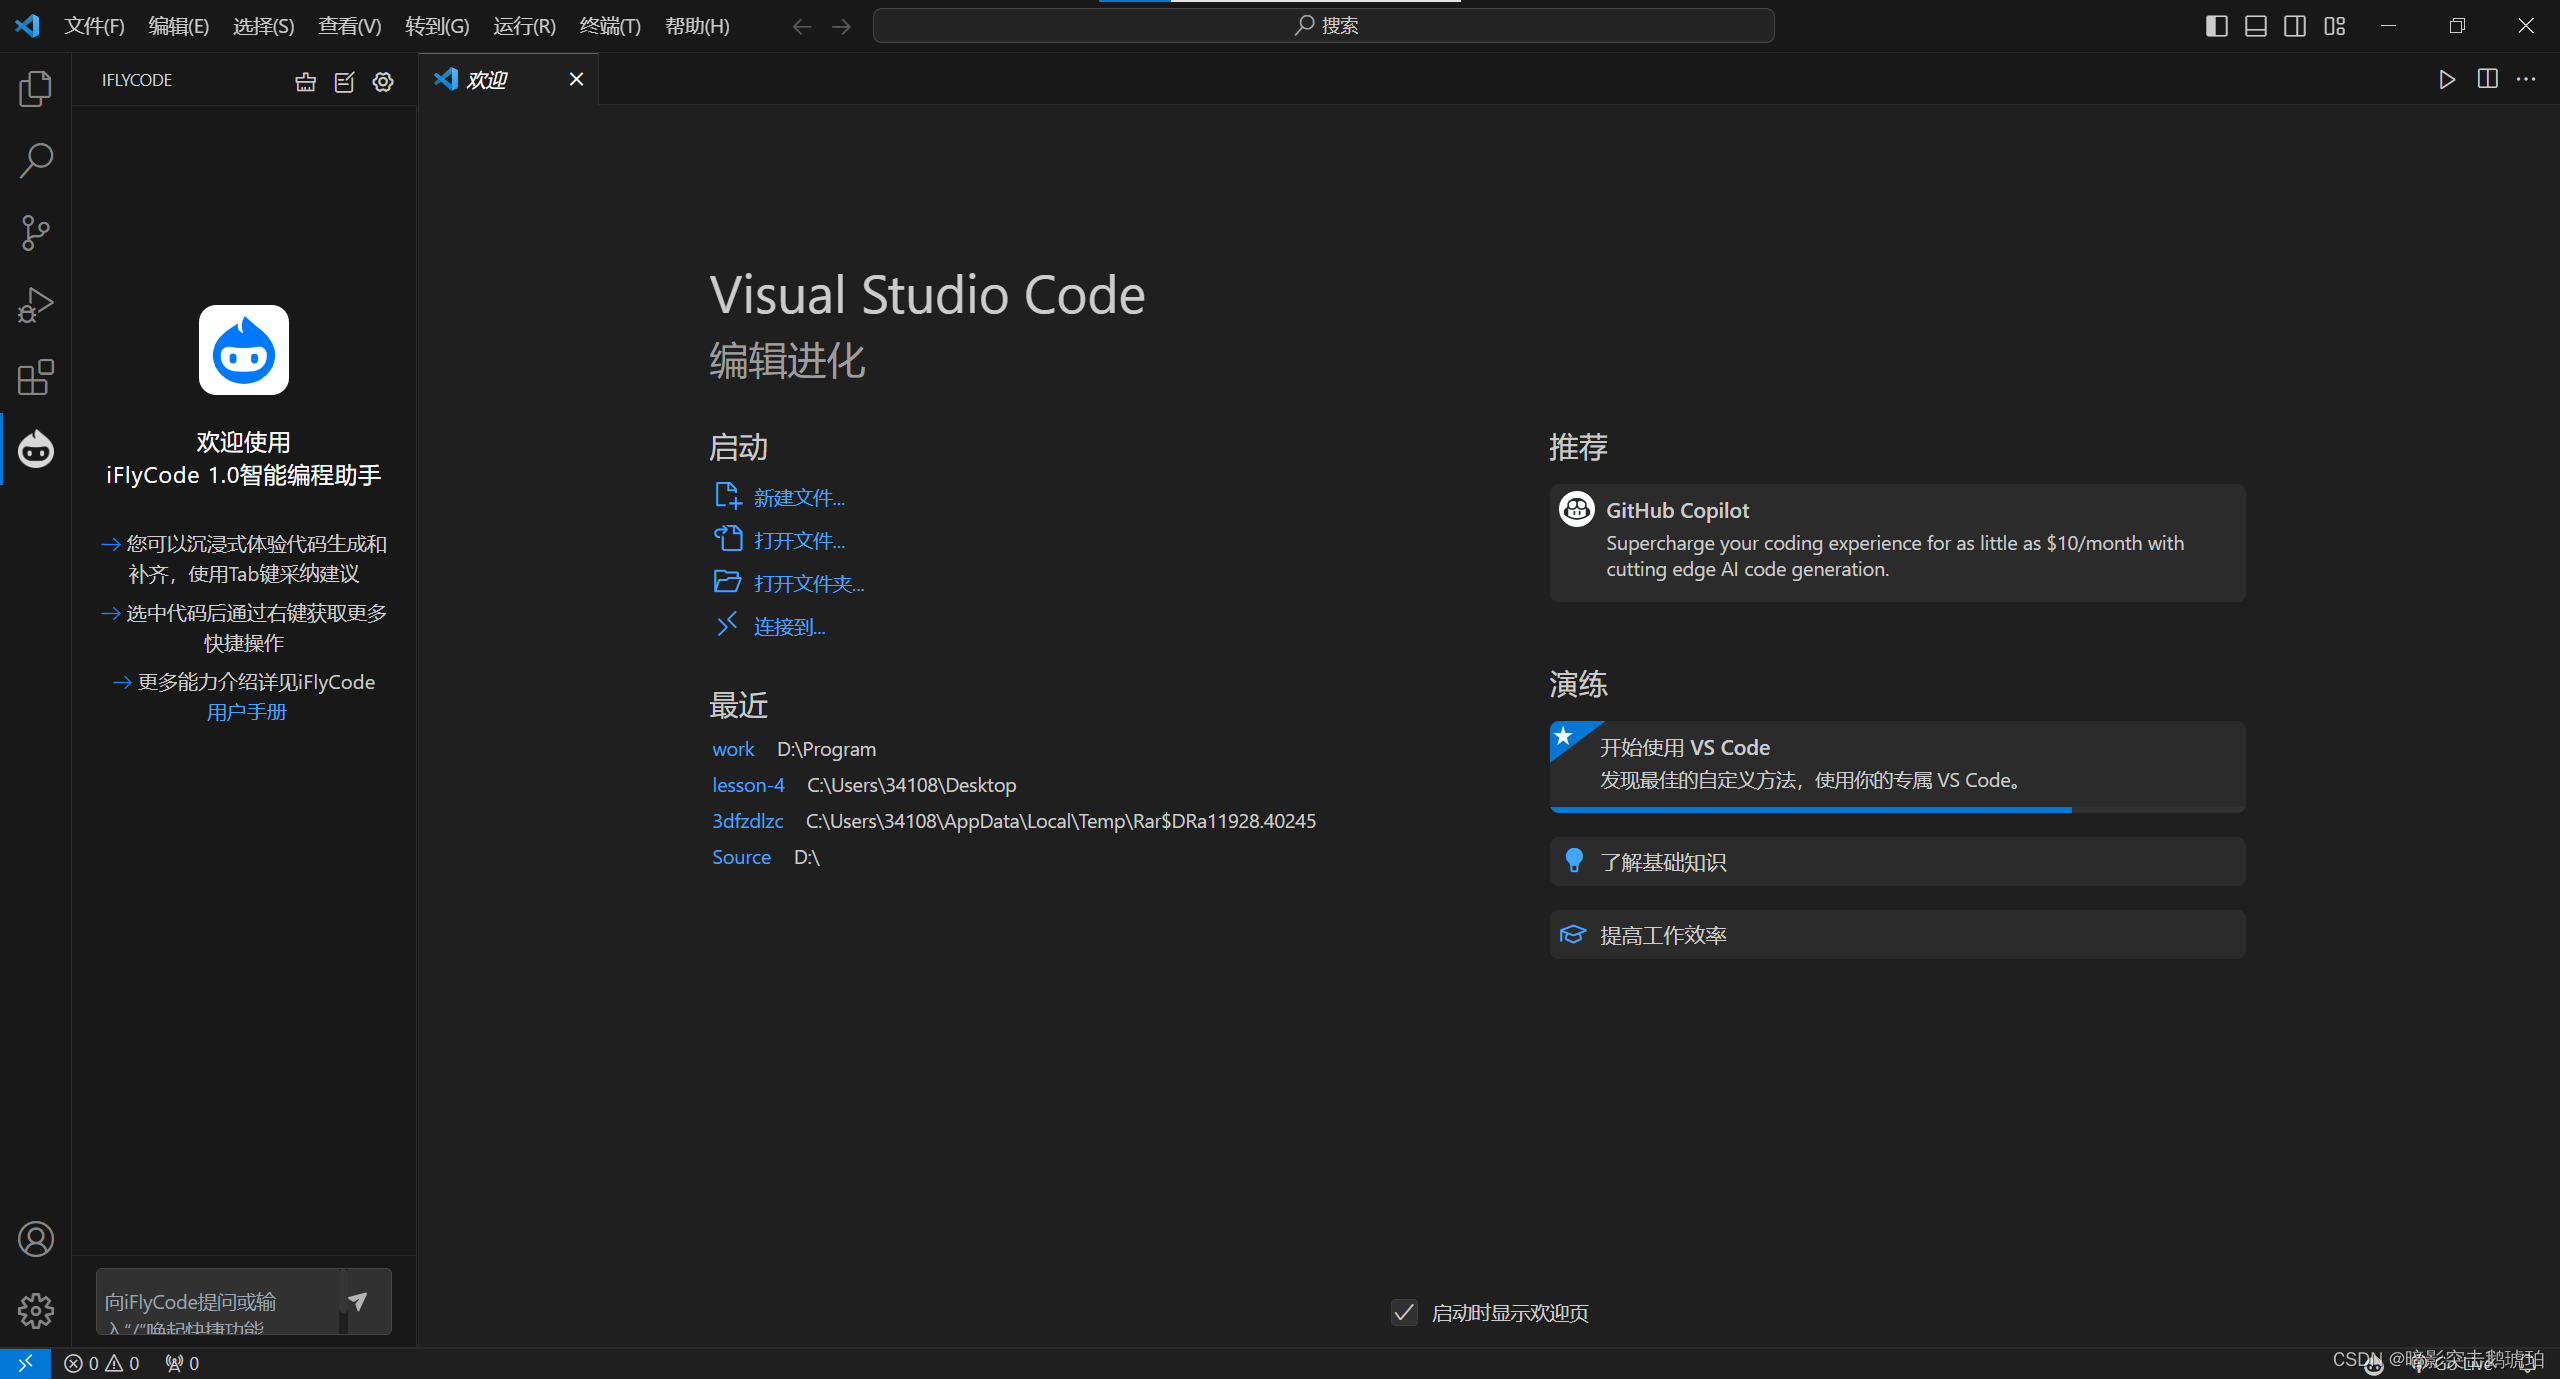Toggle the primary sidebar layout button

coord(2216,26)
